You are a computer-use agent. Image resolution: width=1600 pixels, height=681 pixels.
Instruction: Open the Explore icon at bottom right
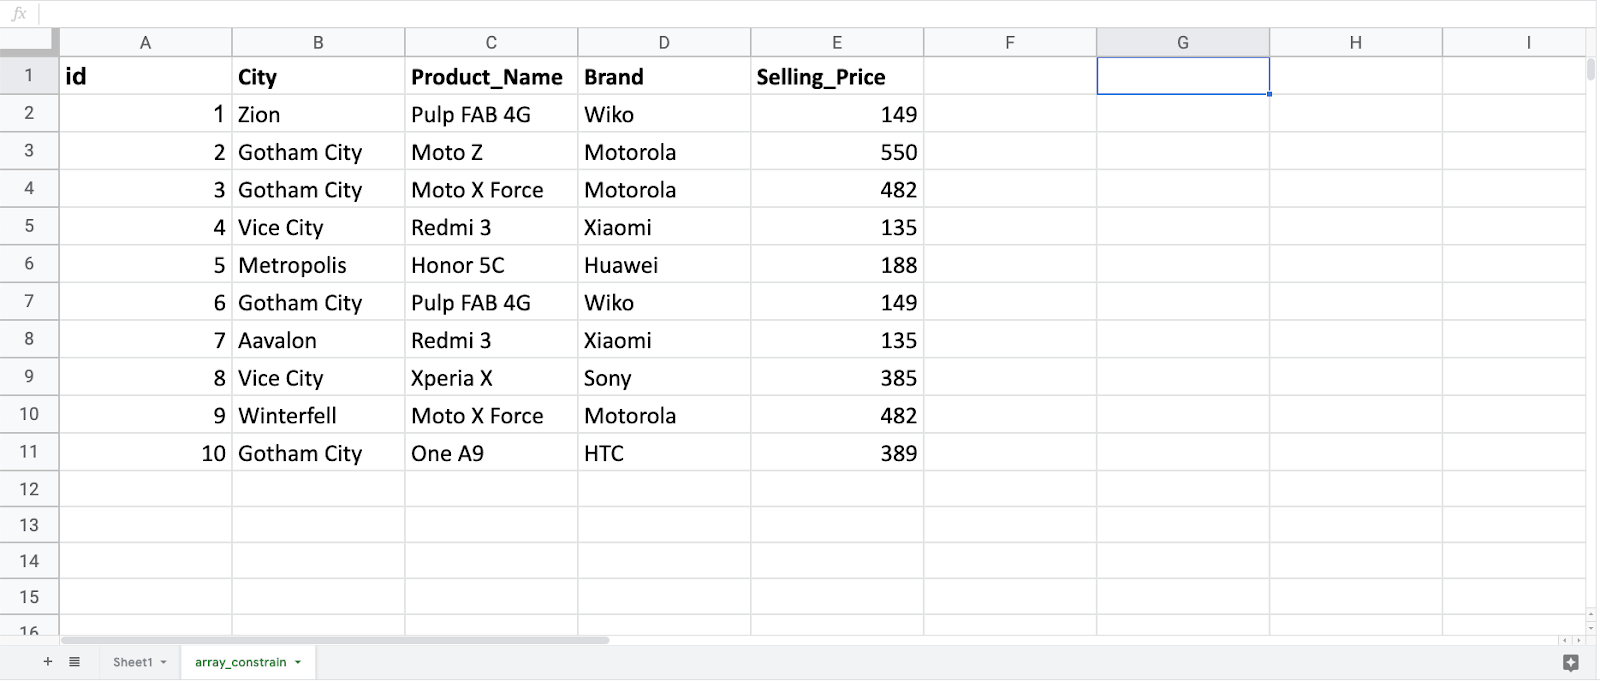pos(1570,663)
